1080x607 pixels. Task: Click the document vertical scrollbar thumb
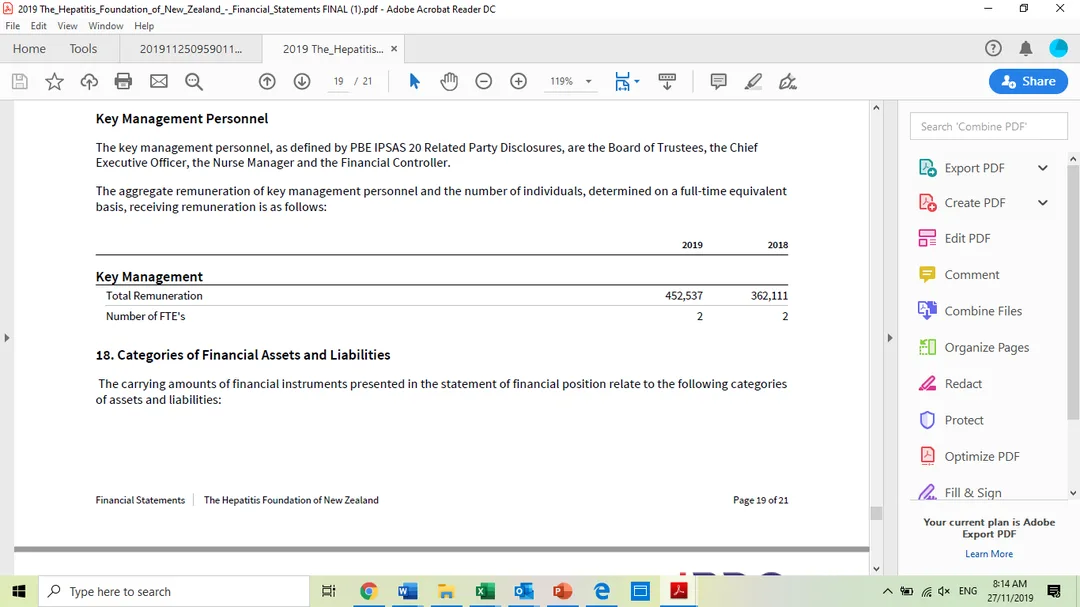(x=876, y=513)
